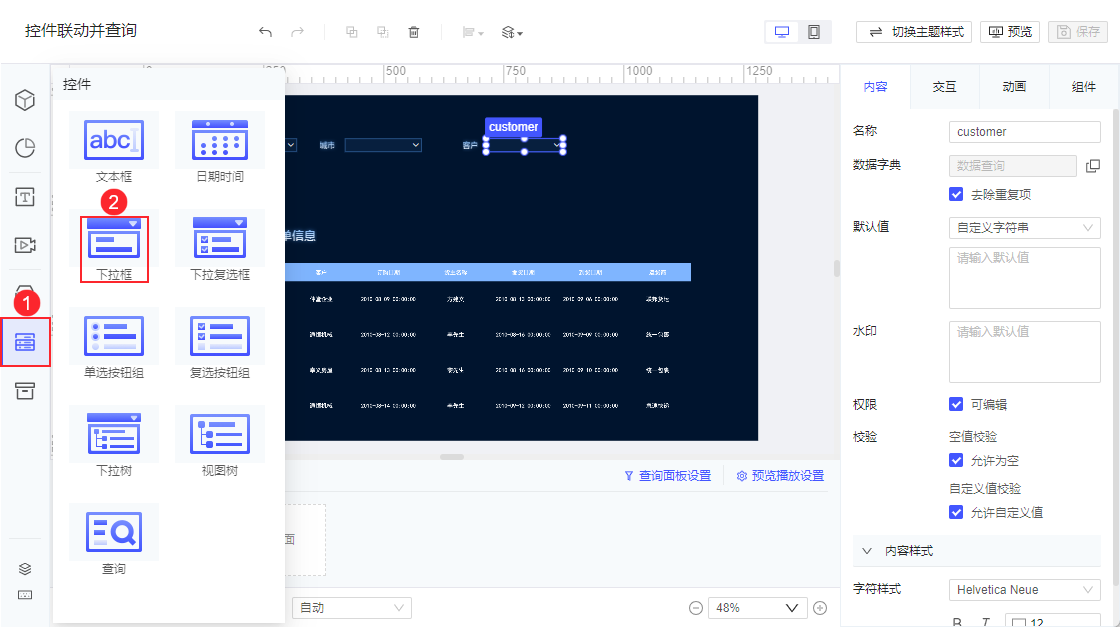Click the send-to-back layer icon
Screen dimensions: 1120x627
383,32
